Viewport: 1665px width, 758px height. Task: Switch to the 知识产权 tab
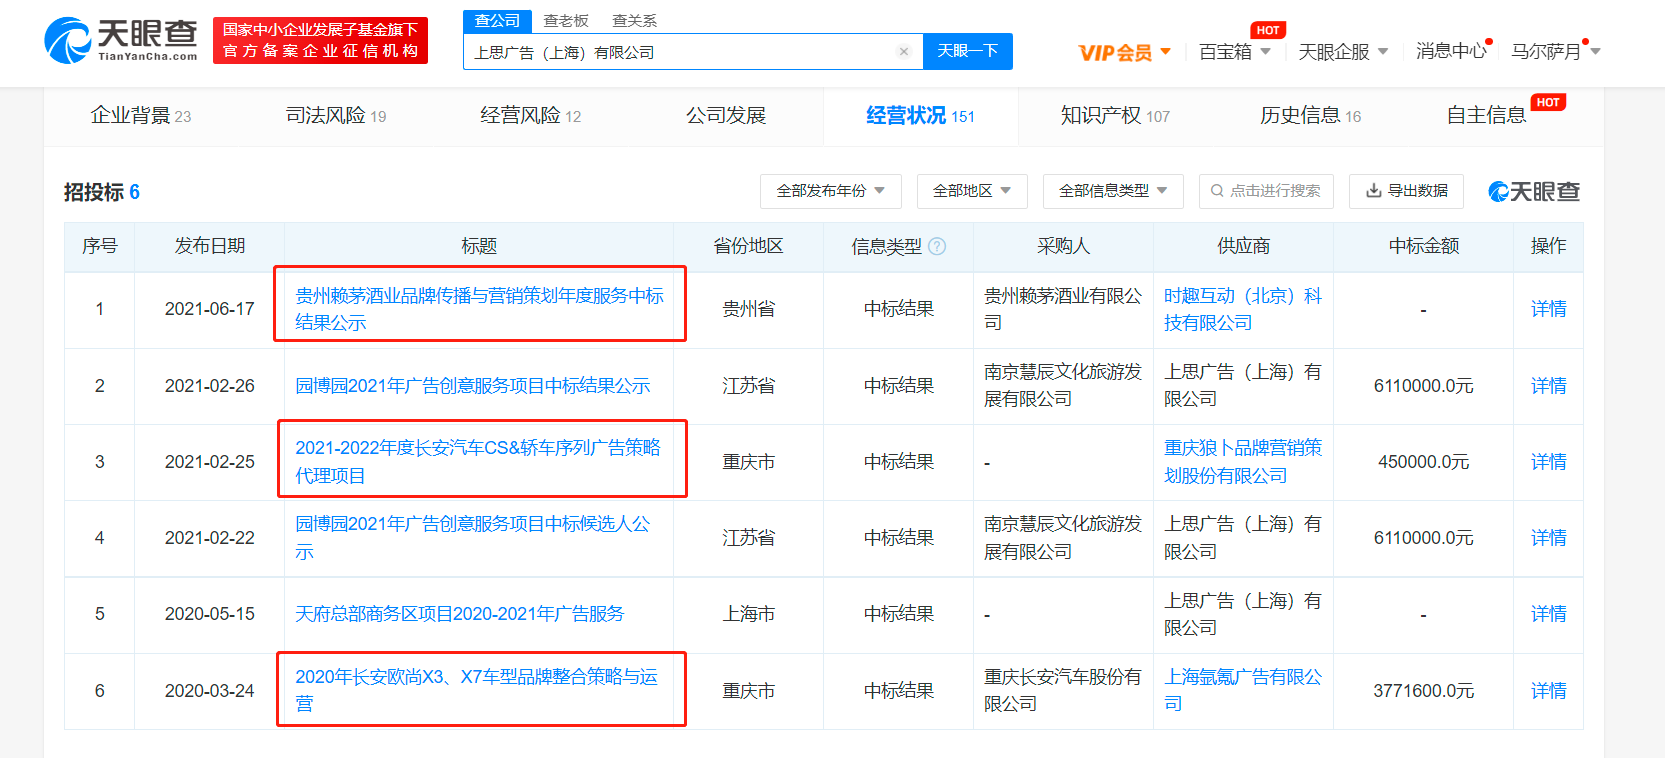(1114, 116)
